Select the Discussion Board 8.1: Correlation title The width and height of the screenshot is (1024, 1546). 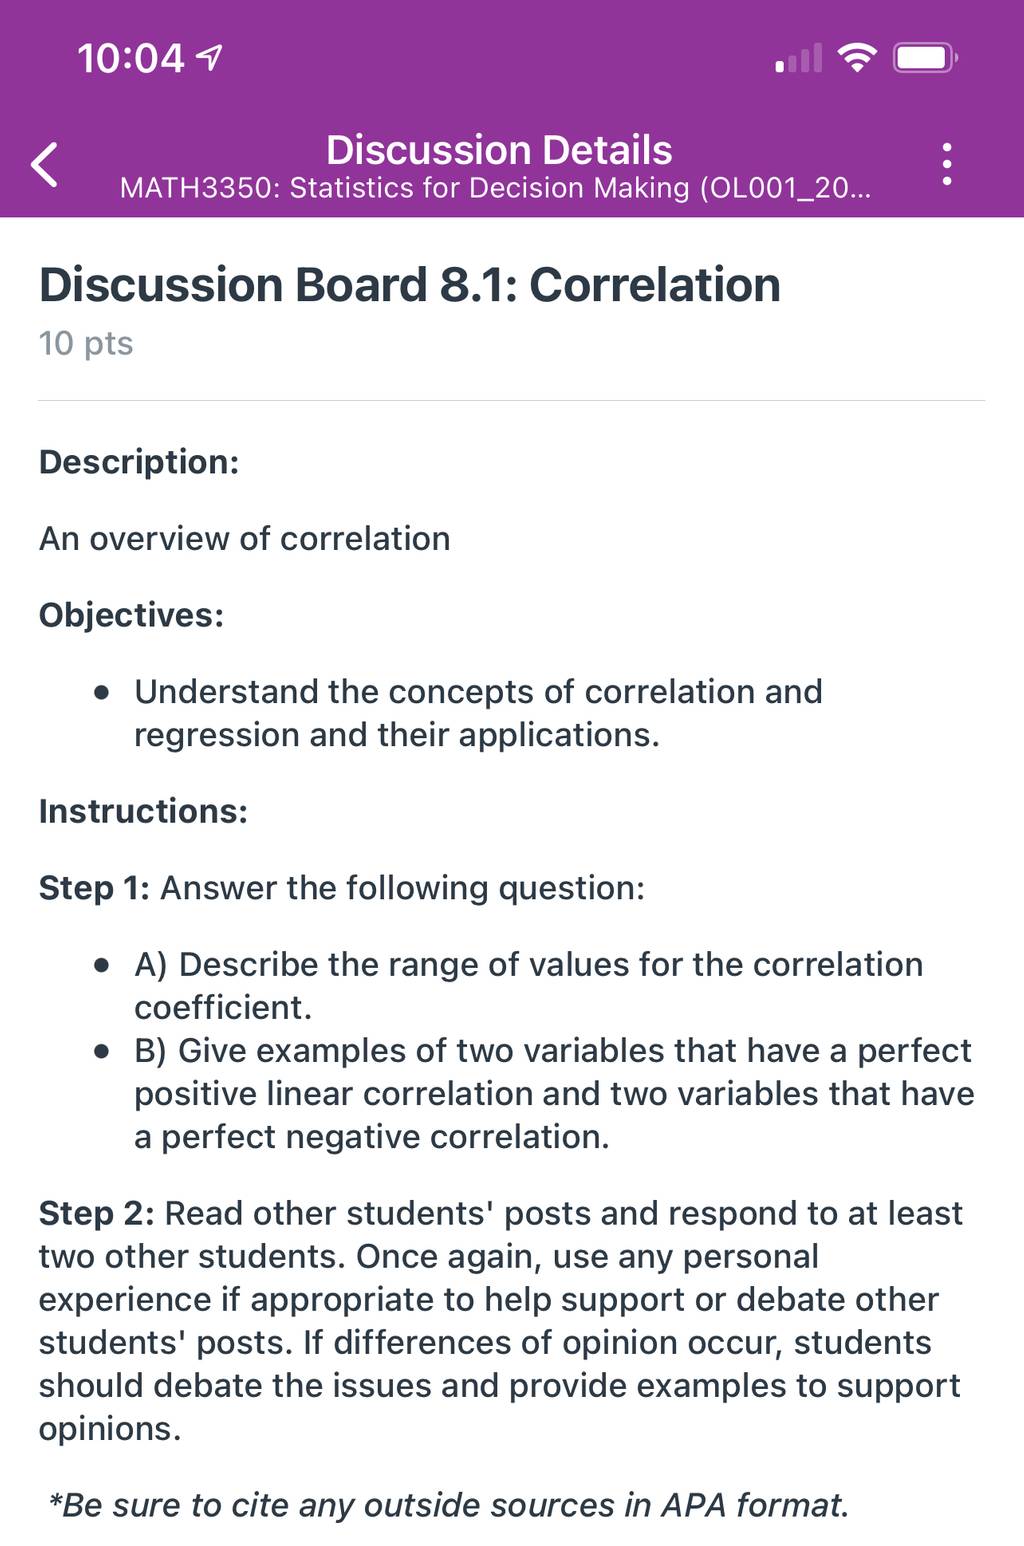pyautogui.click(x=410, y=285)
